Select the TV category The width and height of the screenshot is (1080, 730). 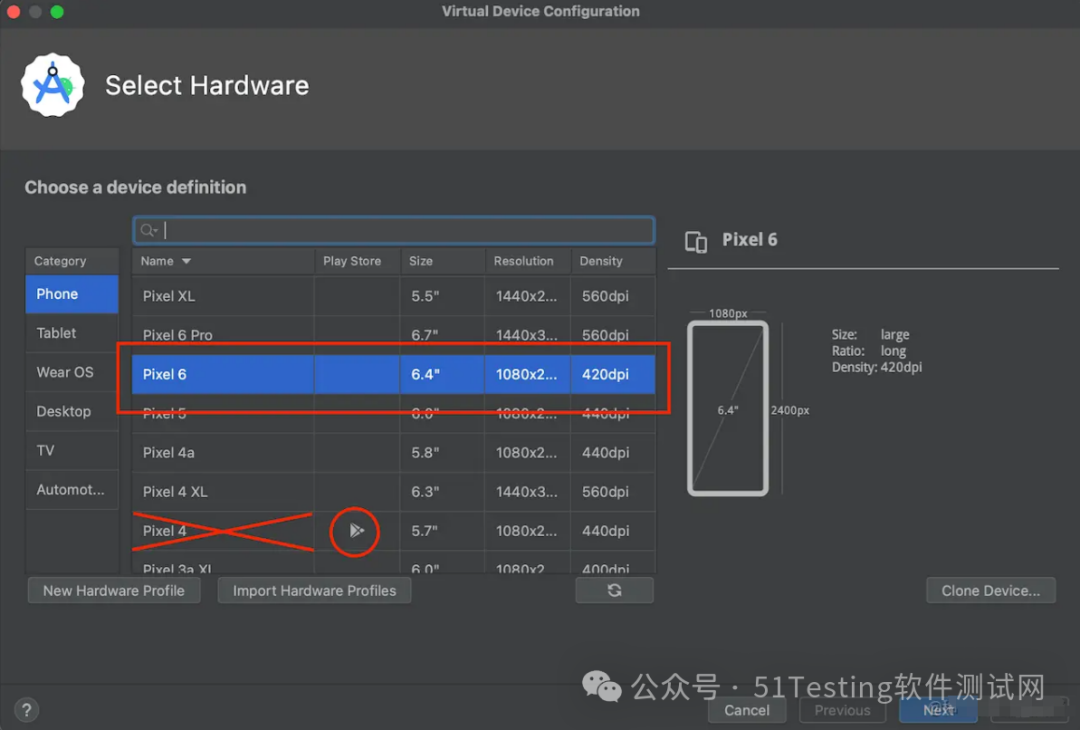click(72, 450)
